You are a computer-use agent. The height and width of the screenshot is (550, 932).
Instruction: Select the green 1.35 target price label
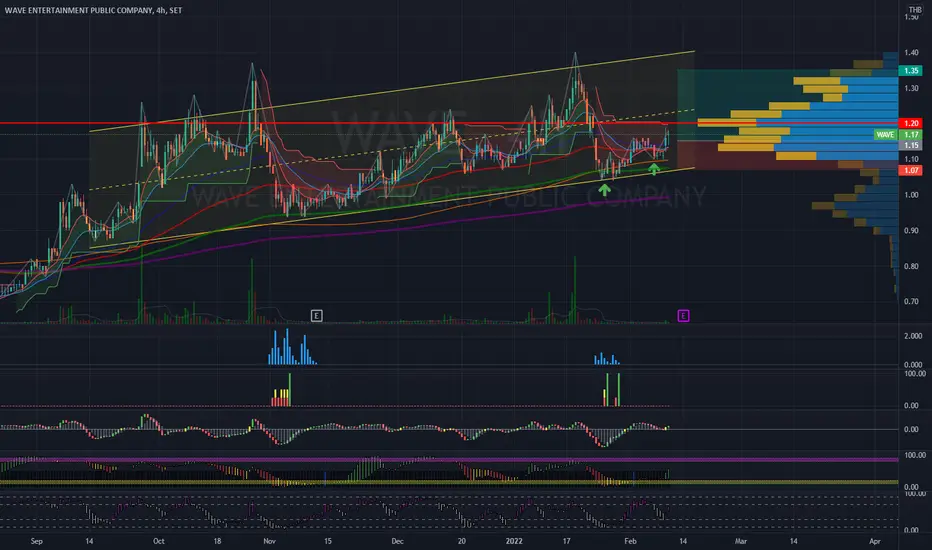(x=911, y=71)
